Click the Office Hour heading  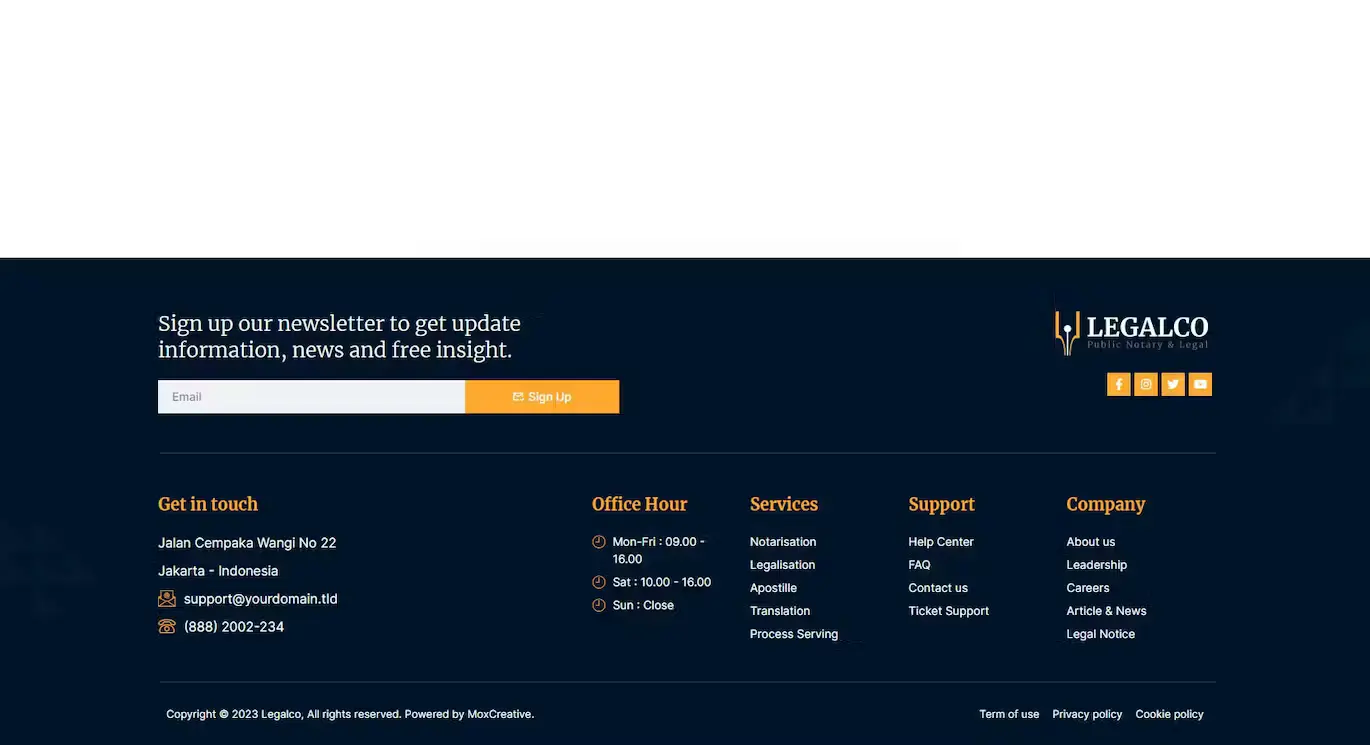(x=640, y=504)
